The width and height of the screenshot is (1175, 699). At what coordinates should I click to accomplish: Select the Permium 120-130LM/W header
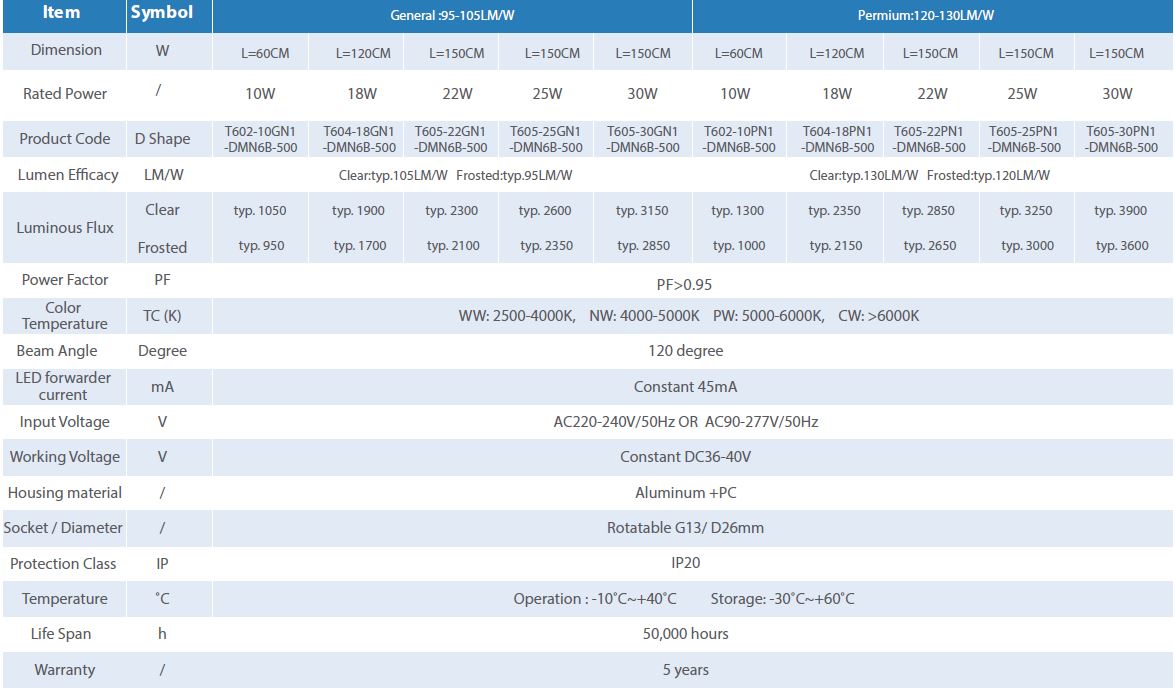[x=932, y=16]
